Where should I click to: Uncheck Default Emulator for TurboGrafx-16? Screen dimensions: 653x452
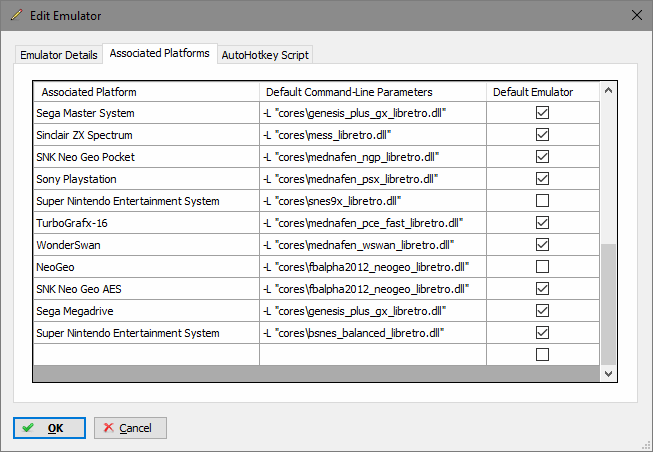click(542, 223)
